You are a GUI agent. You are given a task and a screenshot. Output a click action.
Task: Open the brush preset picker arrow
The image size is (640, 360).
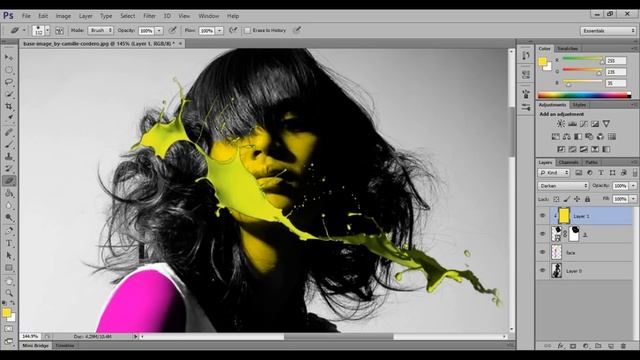tap(47, 31)
